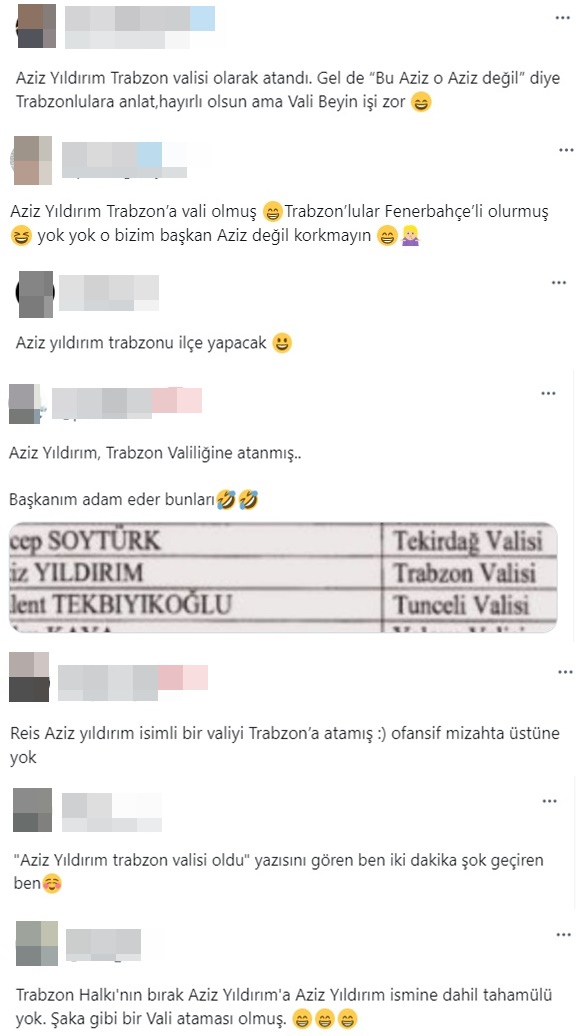
Task: Open more menu on the 'şok geçiren' tweet
Action: pyautogui.click(x=550, y=801)
